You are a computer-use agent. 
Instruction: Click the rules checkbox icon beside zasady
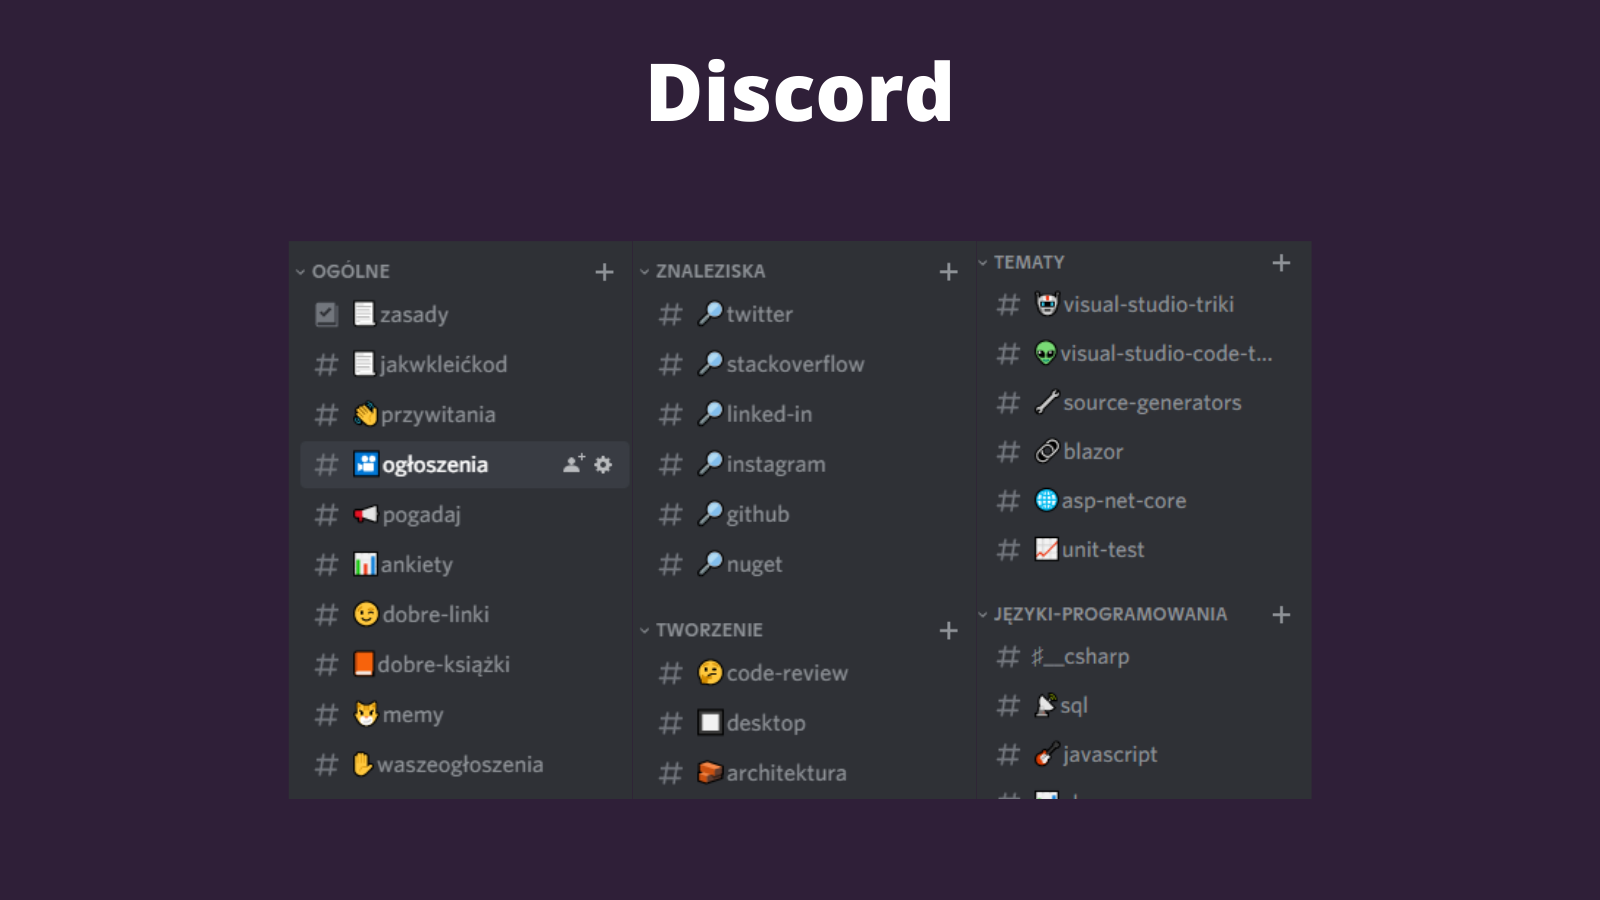326,314
